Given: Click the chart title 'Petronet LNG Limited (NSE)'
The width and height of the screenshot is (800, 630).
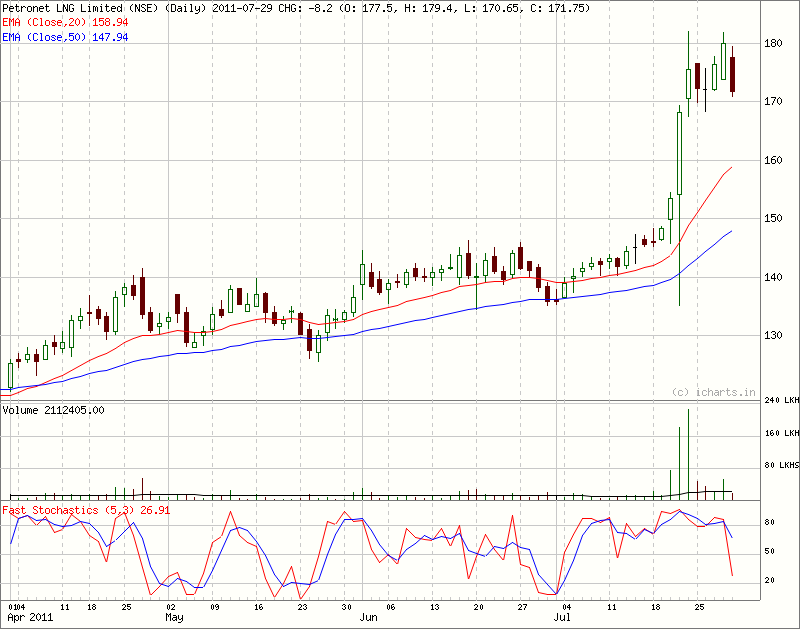Looking at the screenshot, I should click(x=82, y=8).
